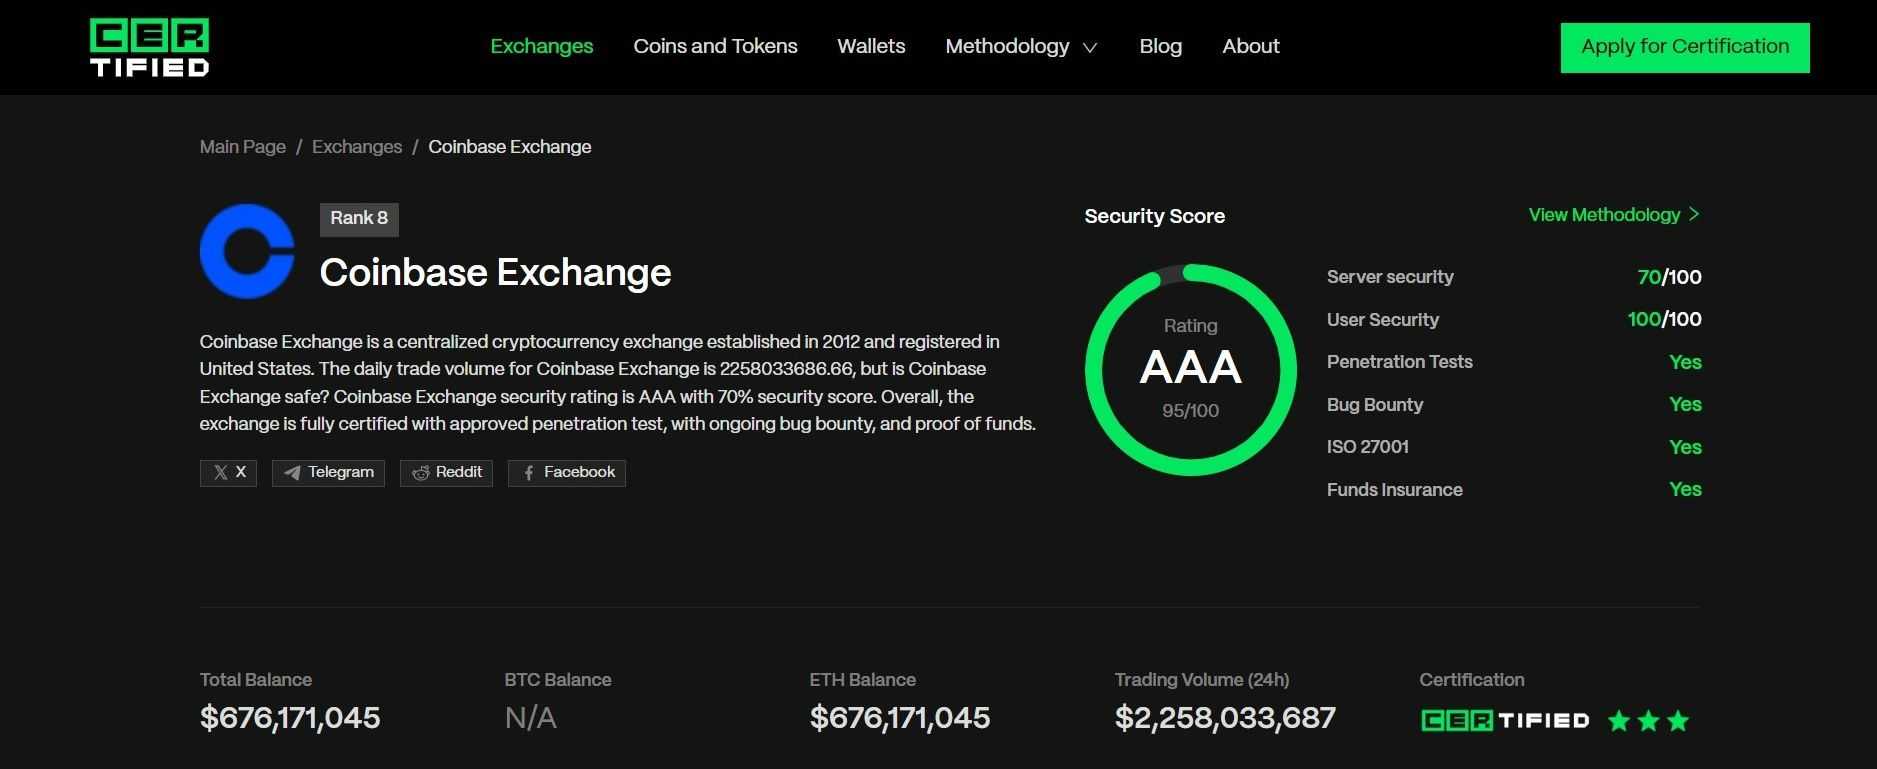Click the Server security 70/100 value

1669,277
